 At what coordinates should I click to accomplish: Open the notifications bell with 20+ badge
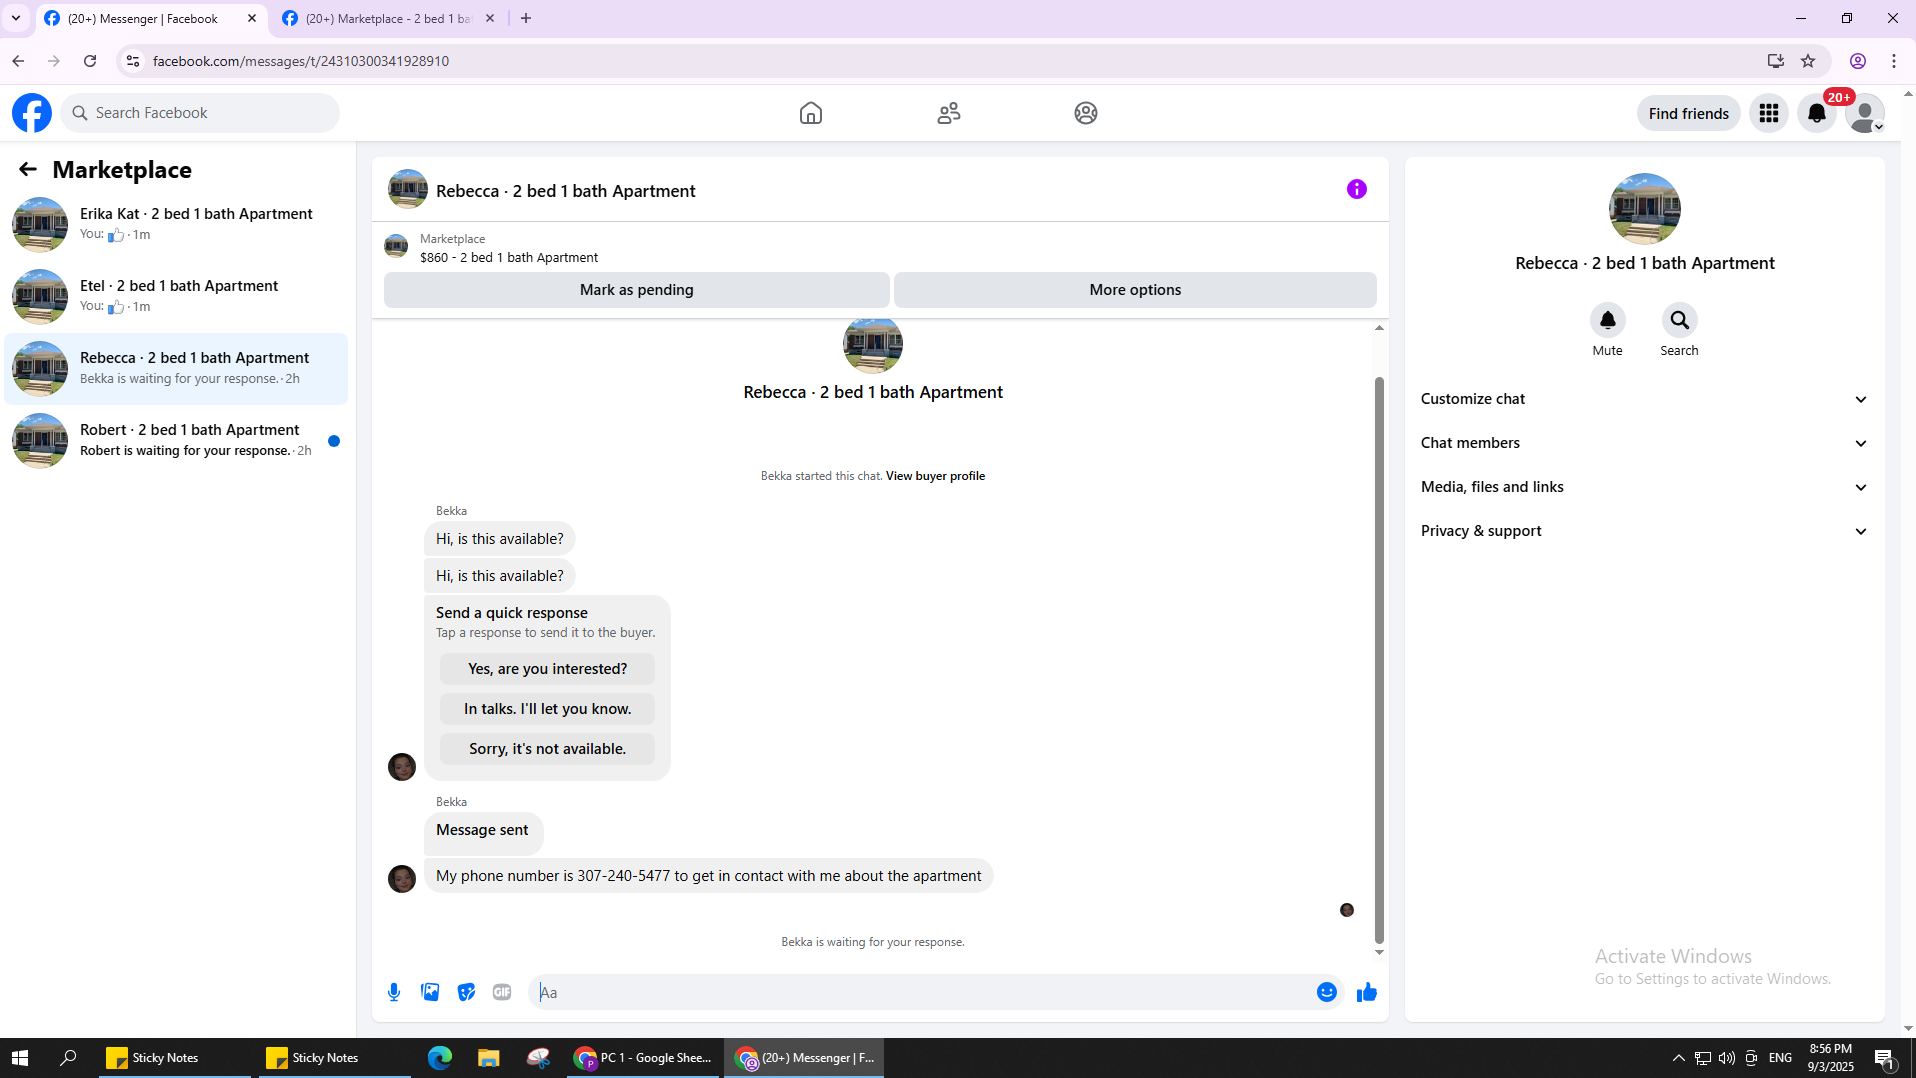1817,113
